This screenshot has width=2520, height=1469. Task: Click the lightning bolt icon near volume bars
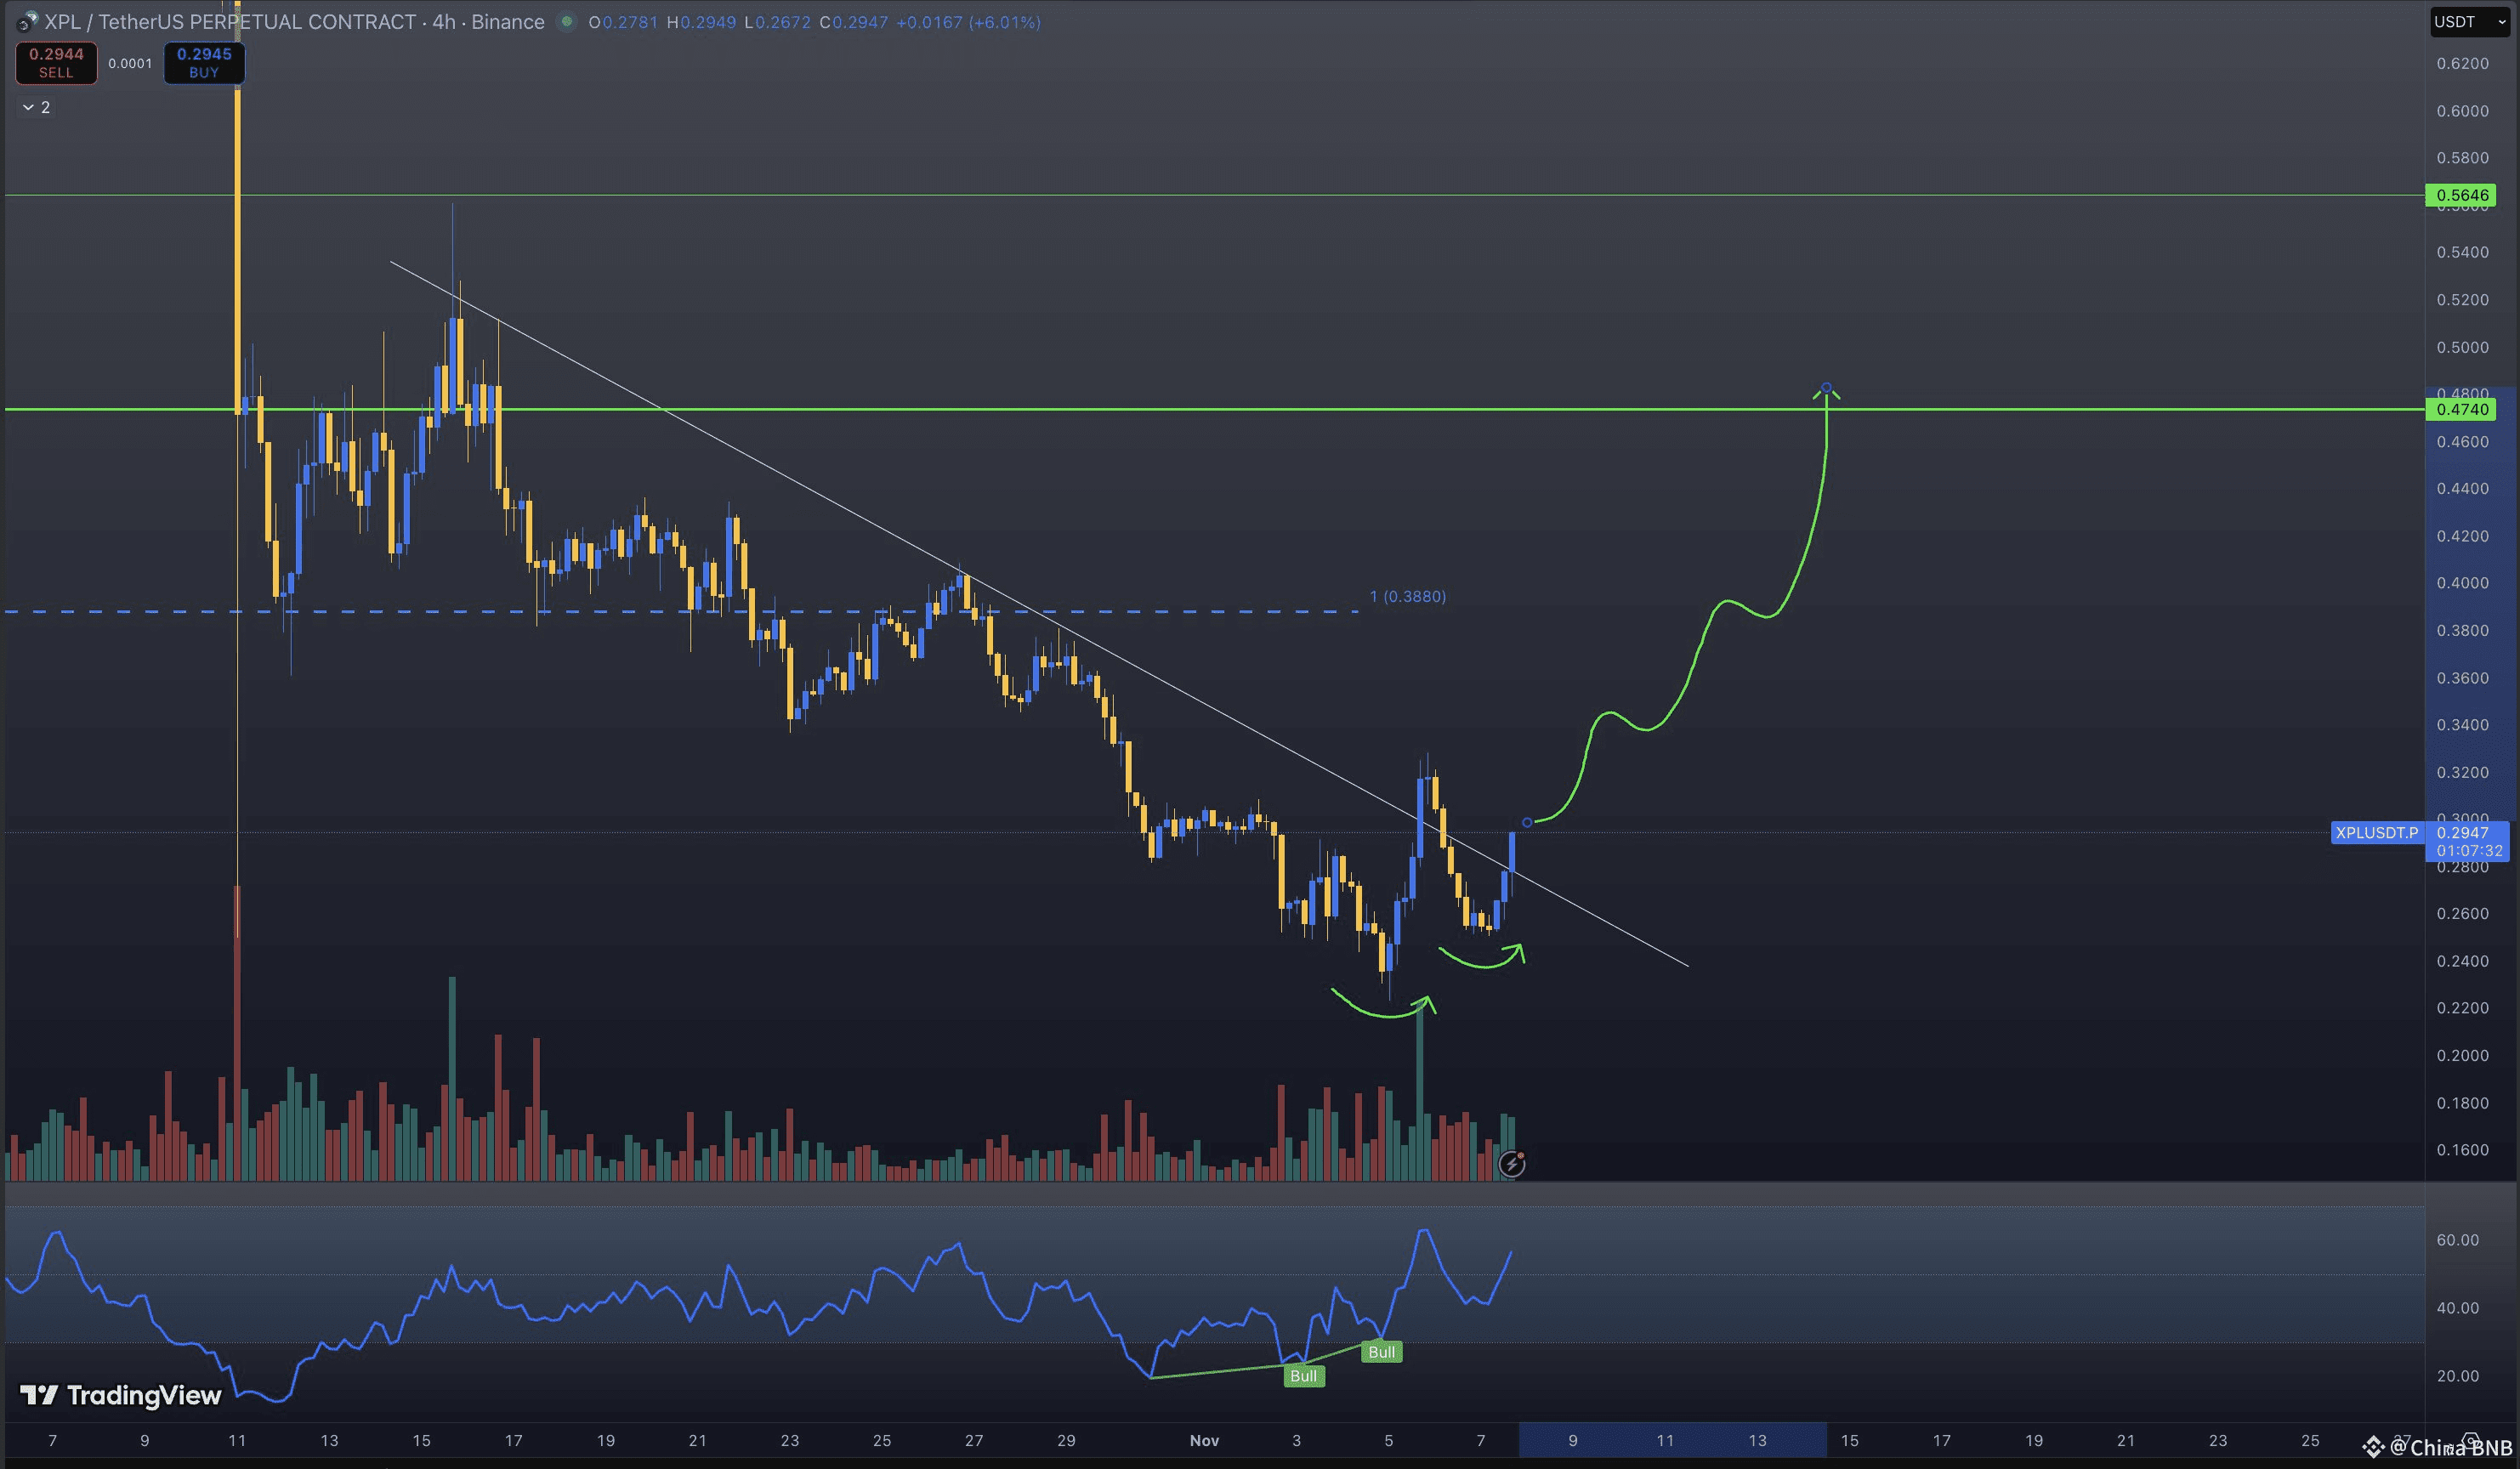(x=1511, y=1163)
